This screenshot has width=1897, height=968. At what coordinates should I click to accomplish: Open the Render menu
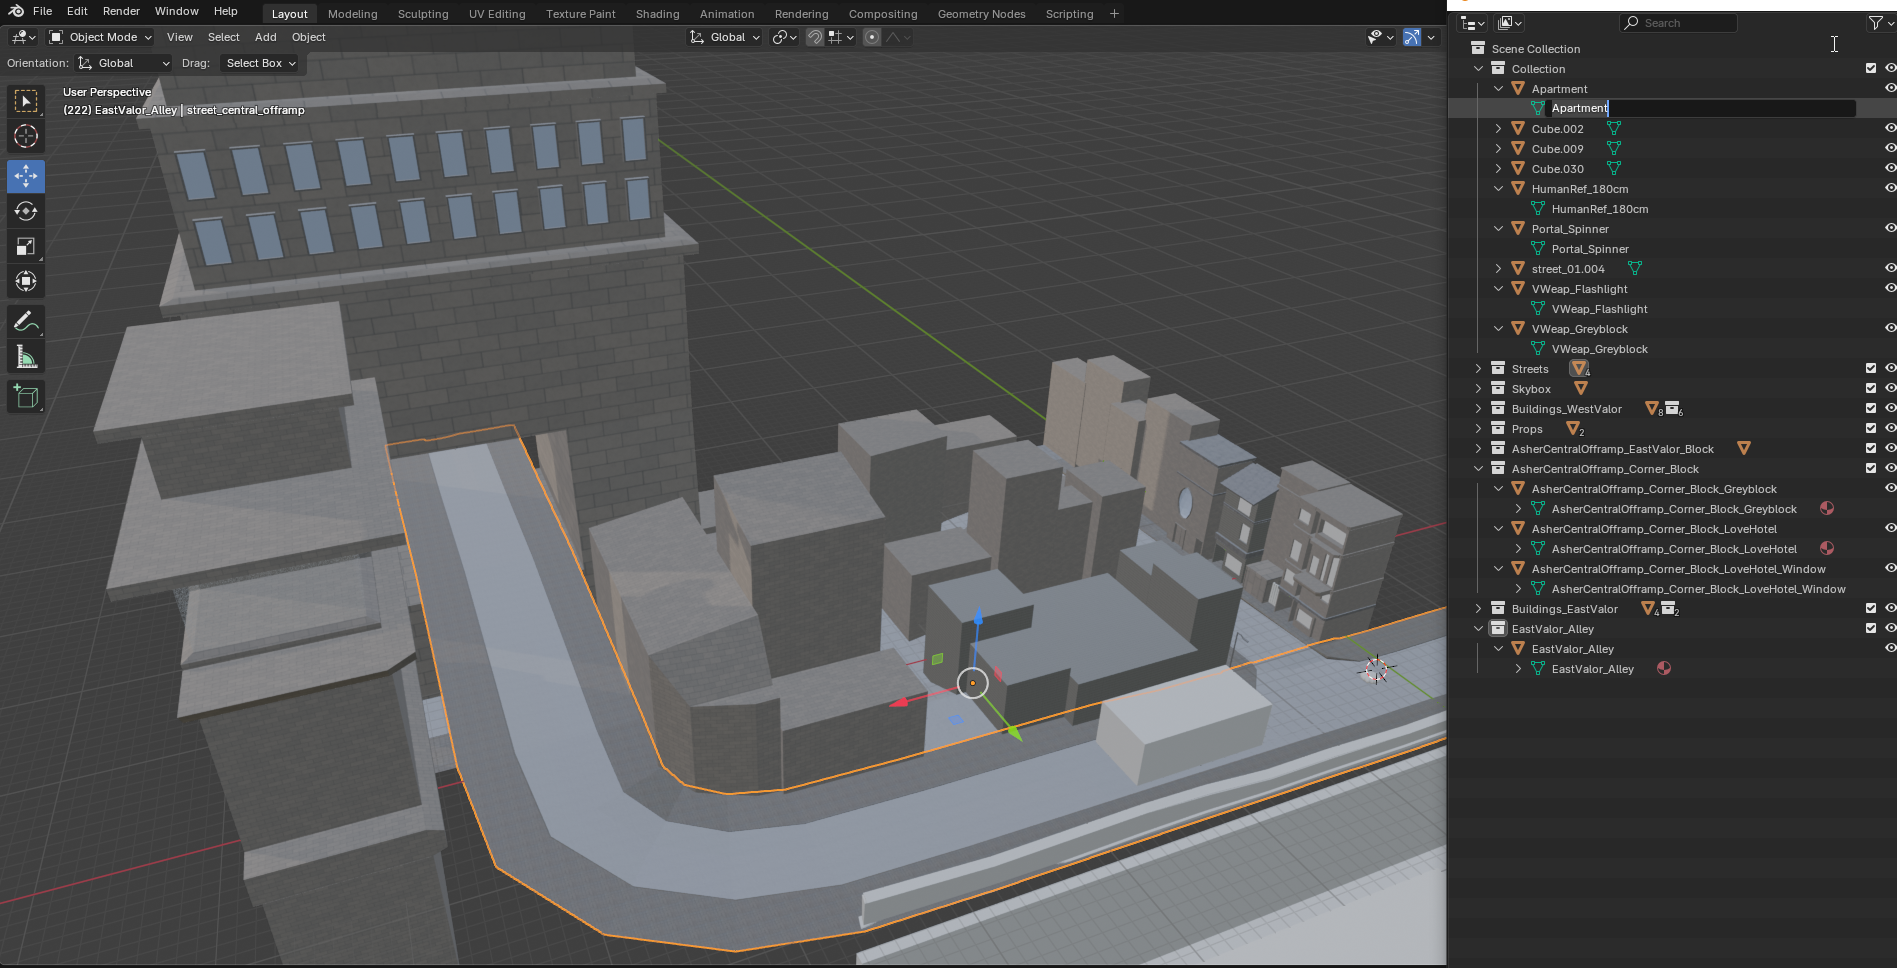[x=121, y=11]
